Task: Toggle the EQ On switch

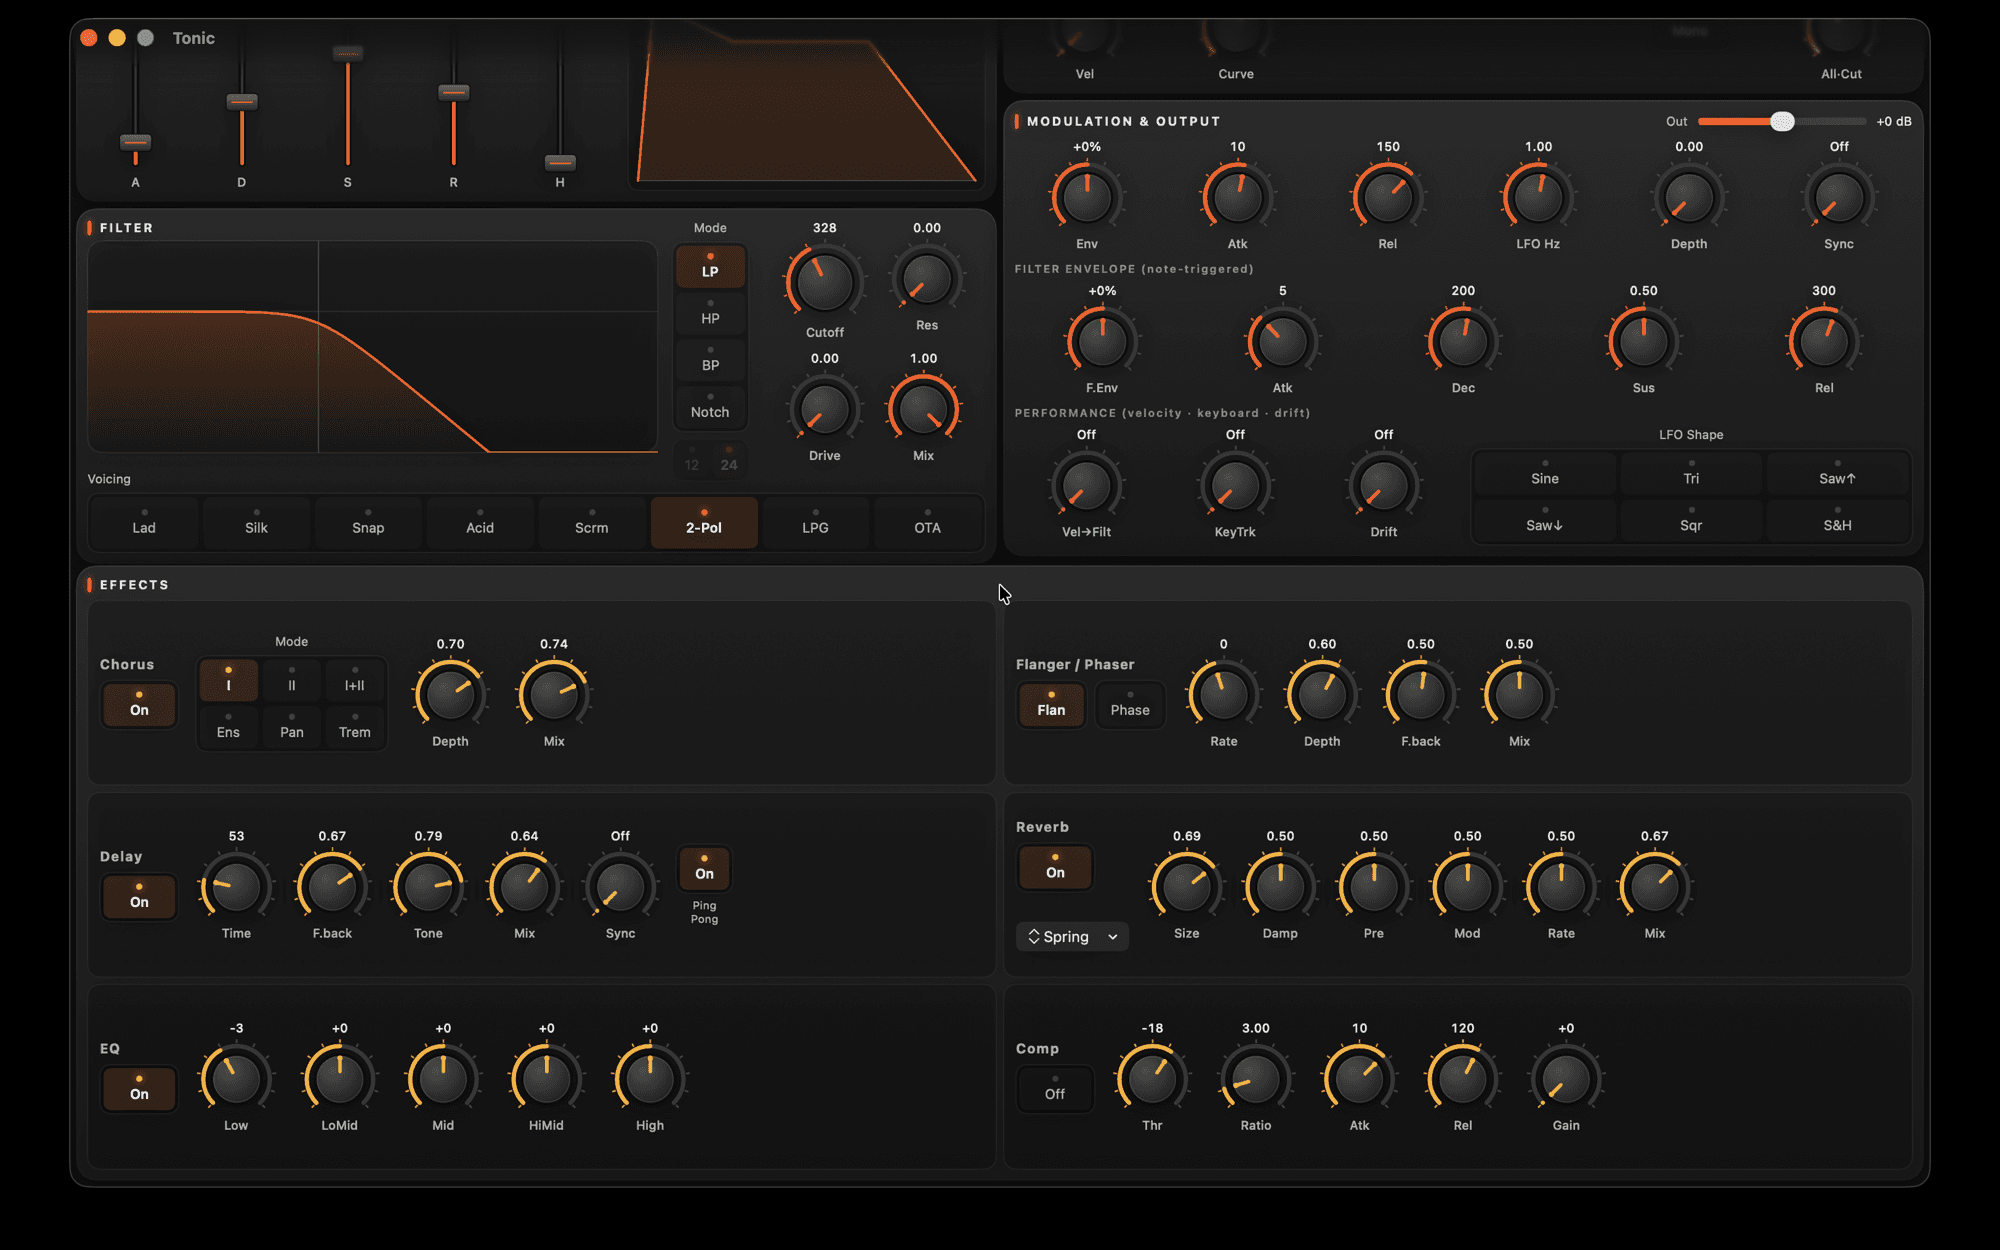Action: pos(139,1089)
